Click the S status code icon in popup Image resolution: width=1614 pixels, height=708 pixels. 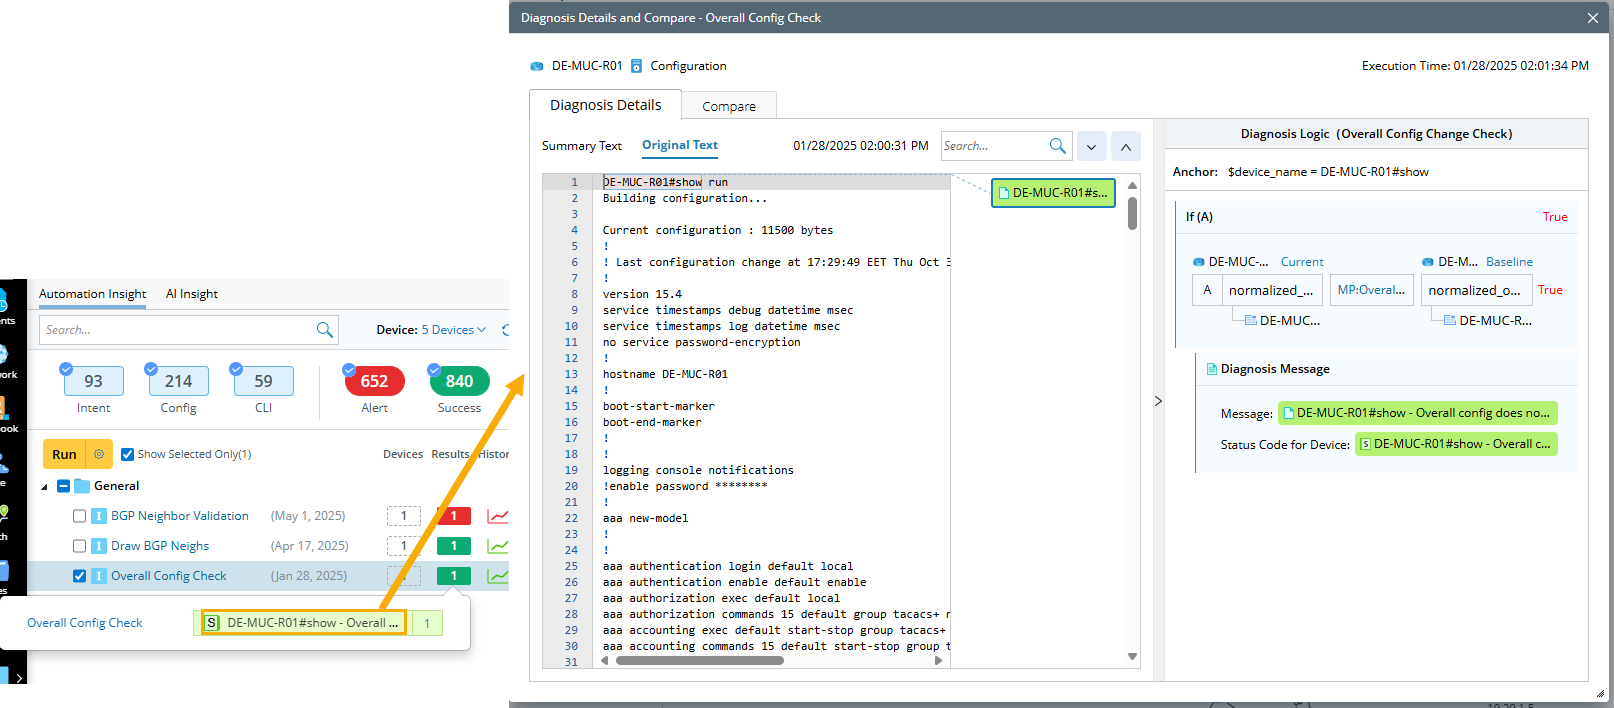[x=212, y=623]
